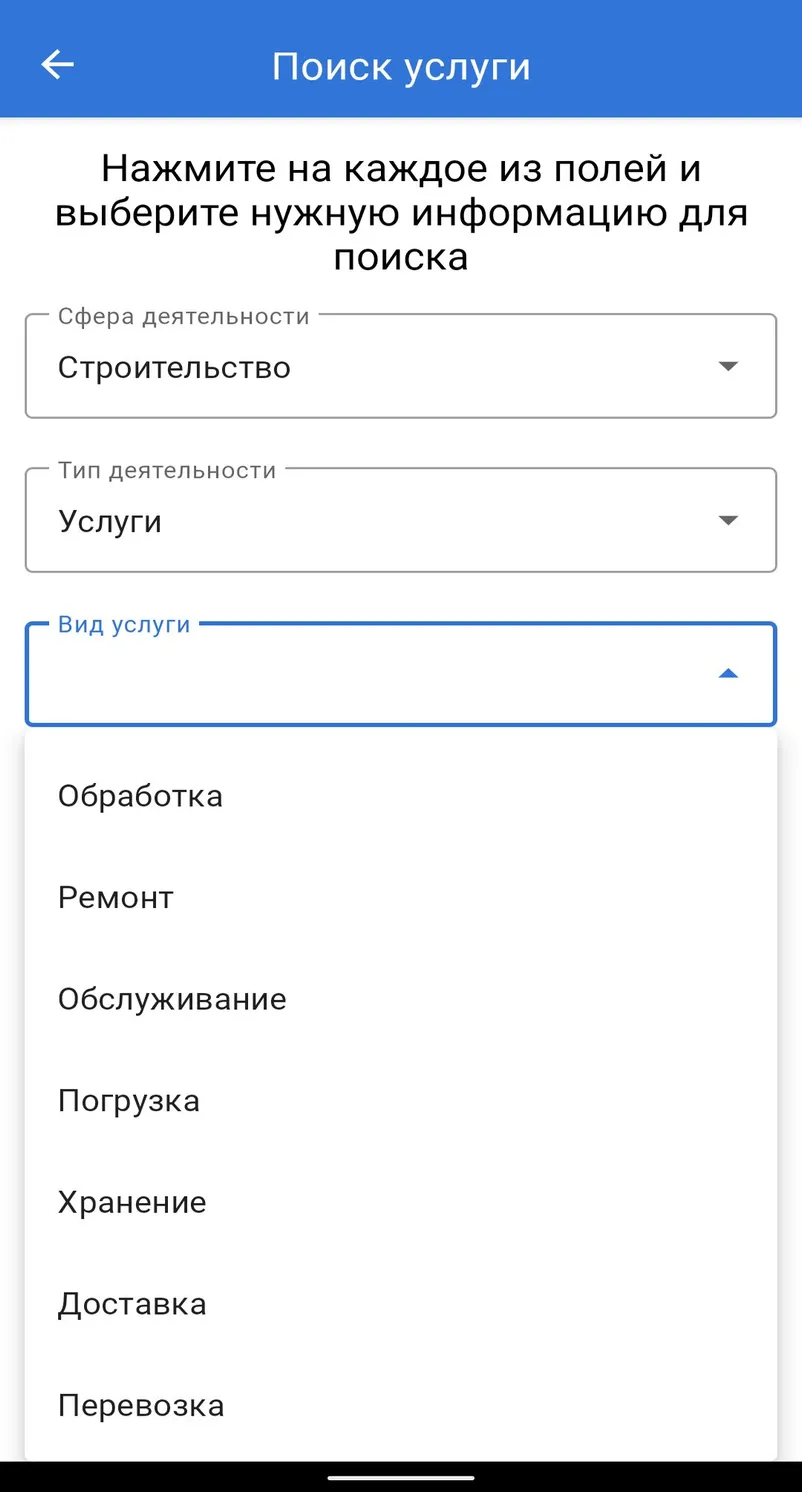Screen dimensions: 802x1492
Task: Click the Вид услуги field label
Action: click(124, 625)
